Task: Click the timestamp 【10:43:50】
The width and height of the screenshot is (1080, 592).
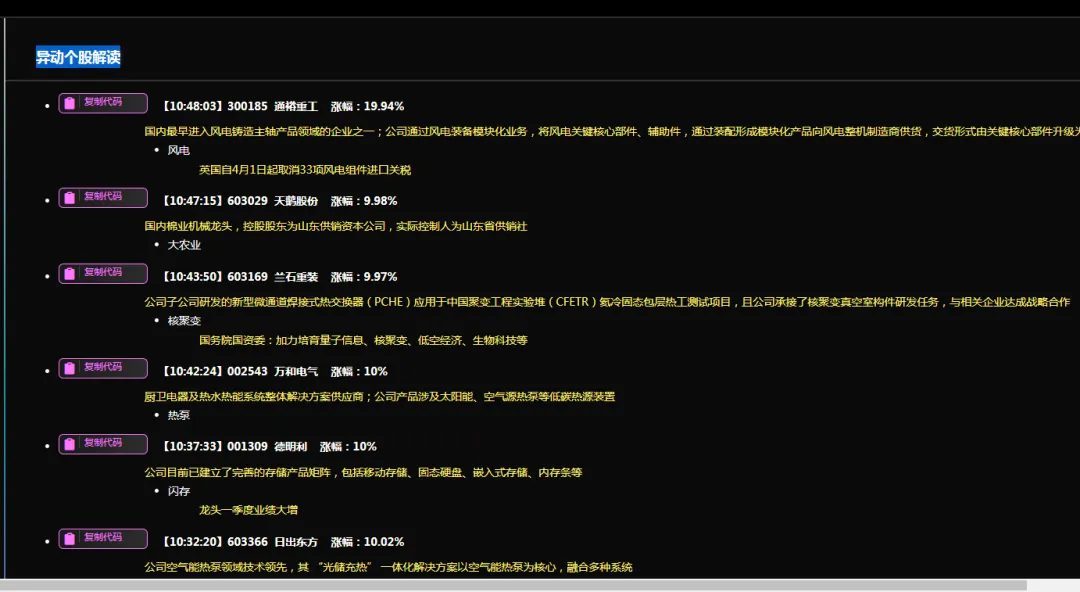Action: 191,276
